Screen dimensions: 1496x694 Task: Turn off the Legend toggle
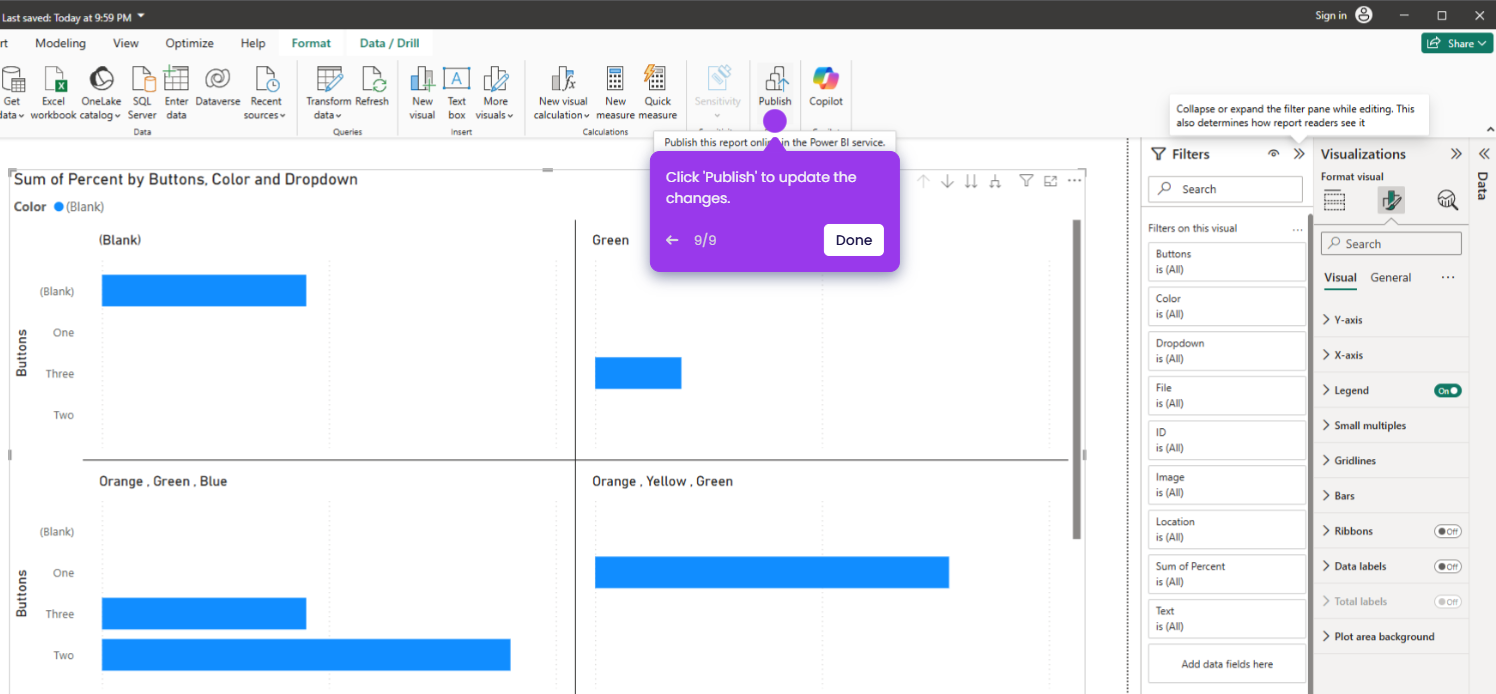(1447, 391)
